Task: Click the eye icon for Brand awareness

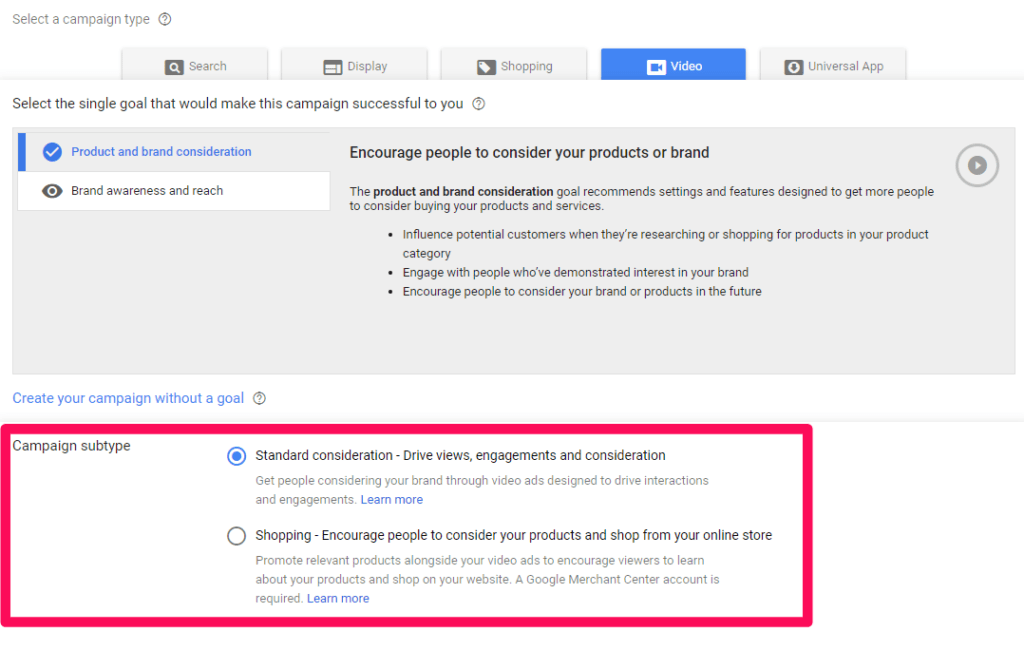Action: 53,191
